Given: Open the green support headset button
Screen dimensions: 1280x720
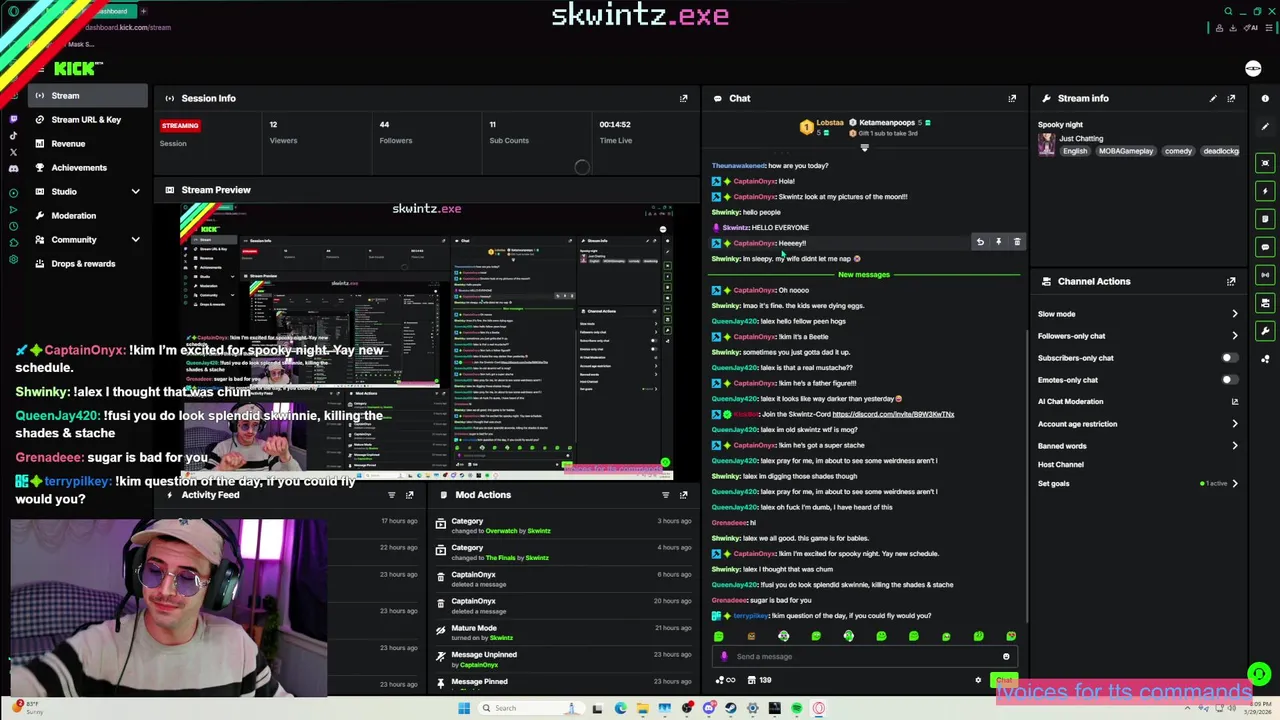Looking at the screenshot, I should click(x=1259, y=674).
